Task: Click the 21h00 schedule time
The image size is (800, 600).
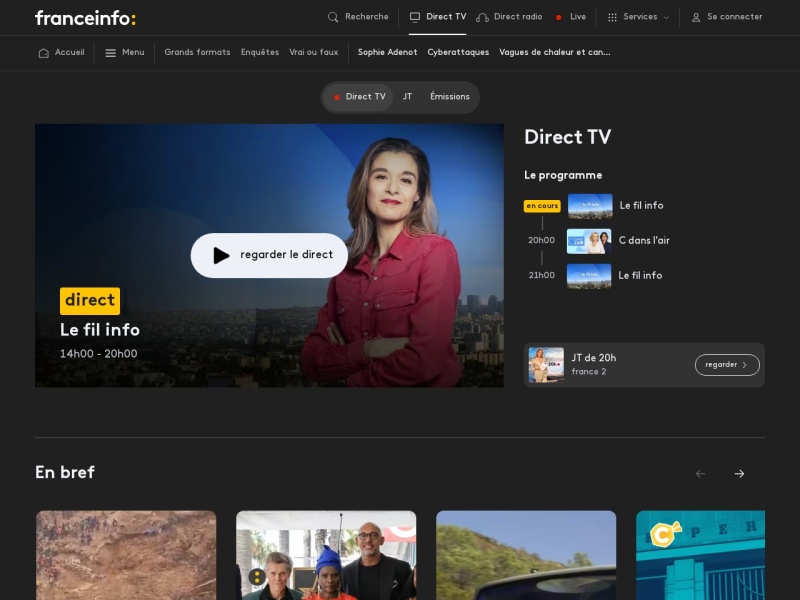Action: [x=541, y=275]
